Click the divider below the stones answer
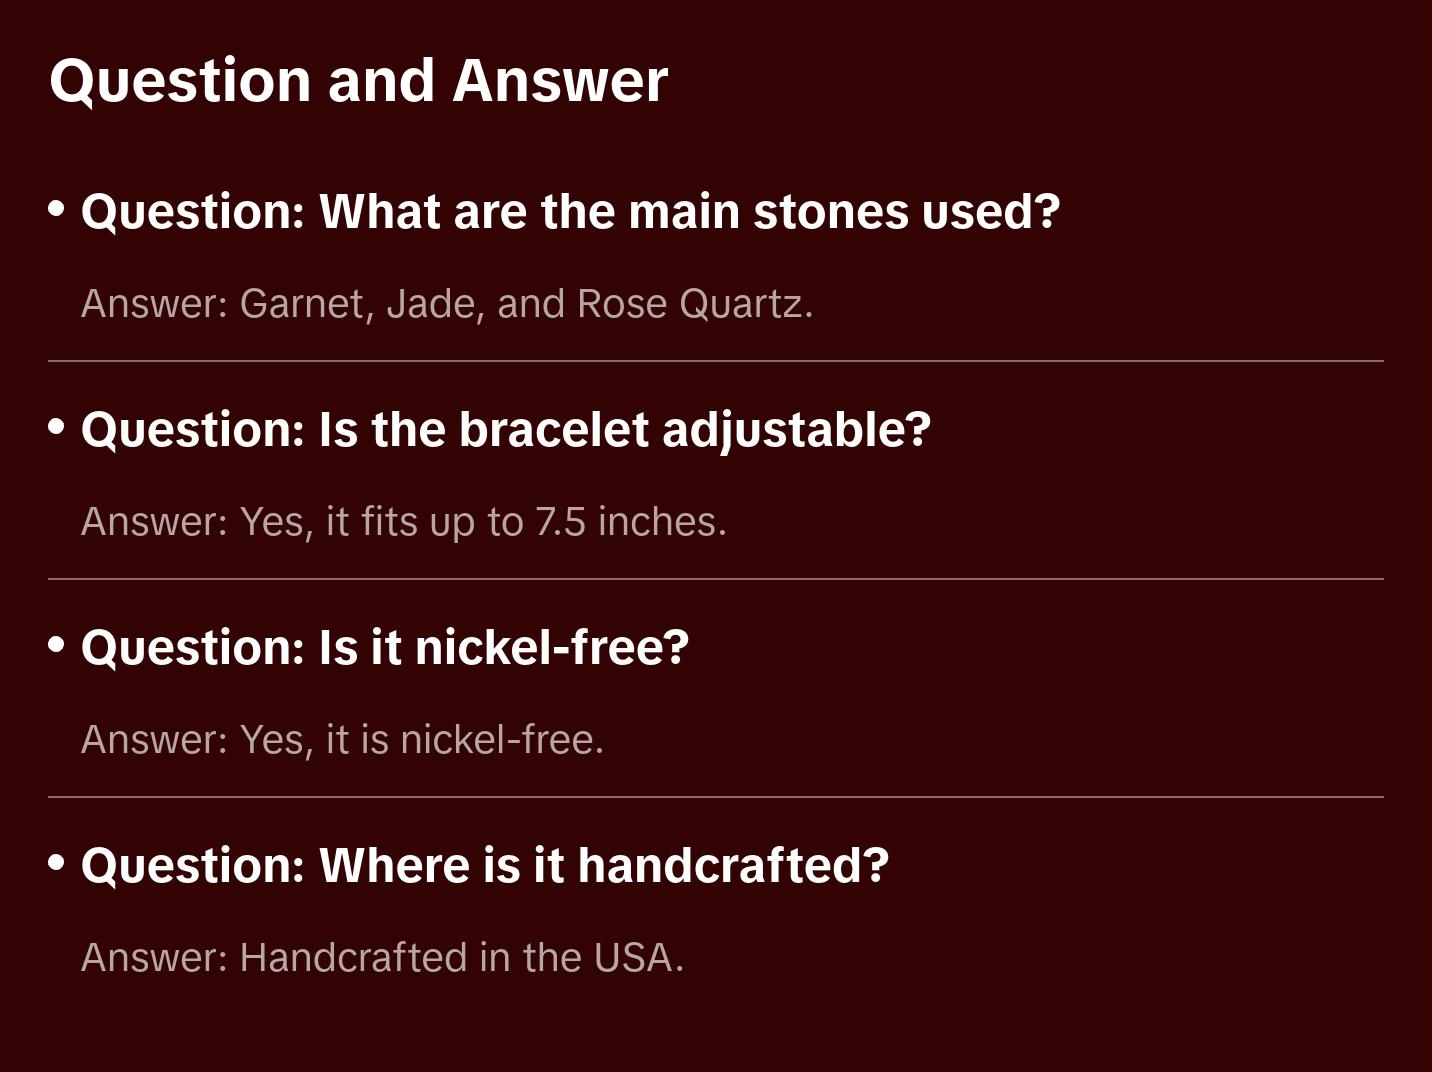The image size is (1432, 1072). pyautogui.click(x=716, y=361)
